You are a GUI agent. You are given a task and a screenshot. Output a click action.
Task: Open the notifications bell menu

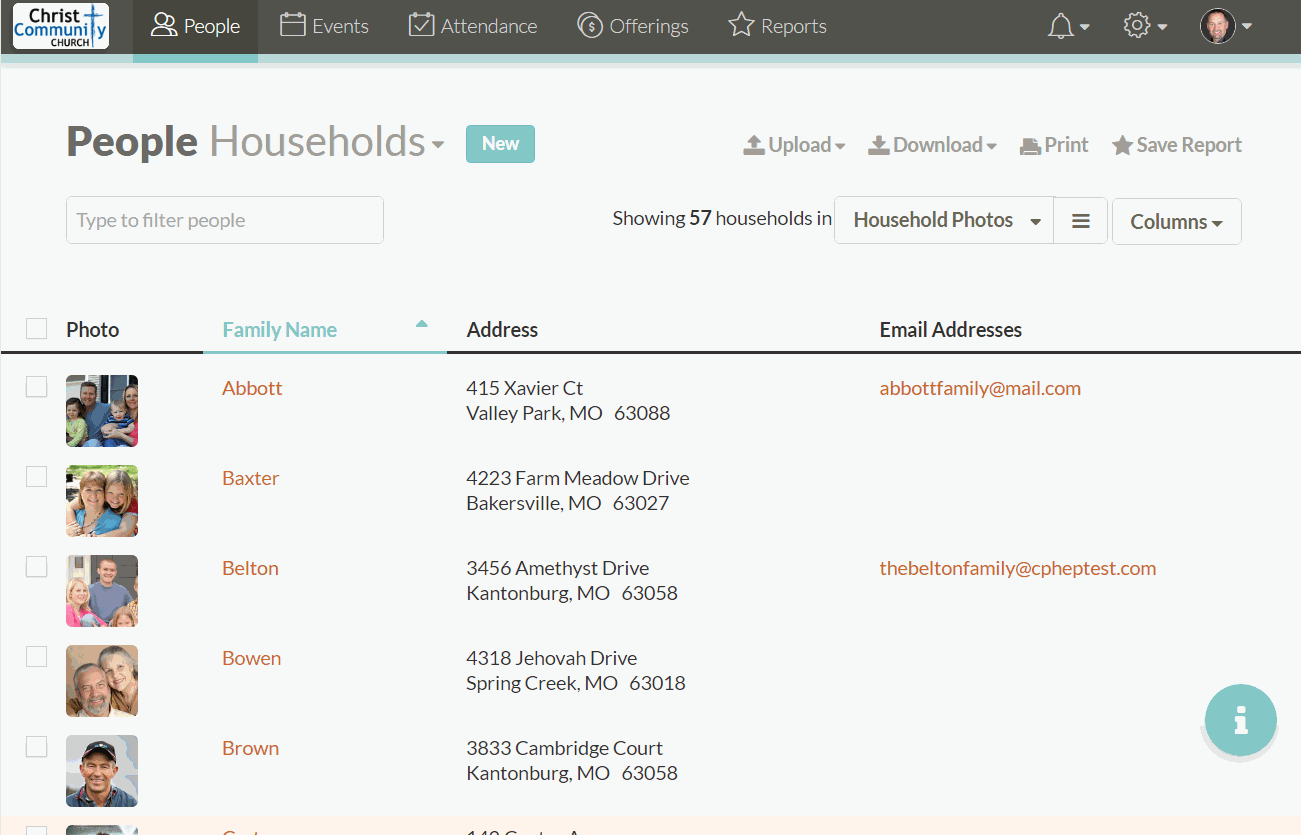[1067, 26]
